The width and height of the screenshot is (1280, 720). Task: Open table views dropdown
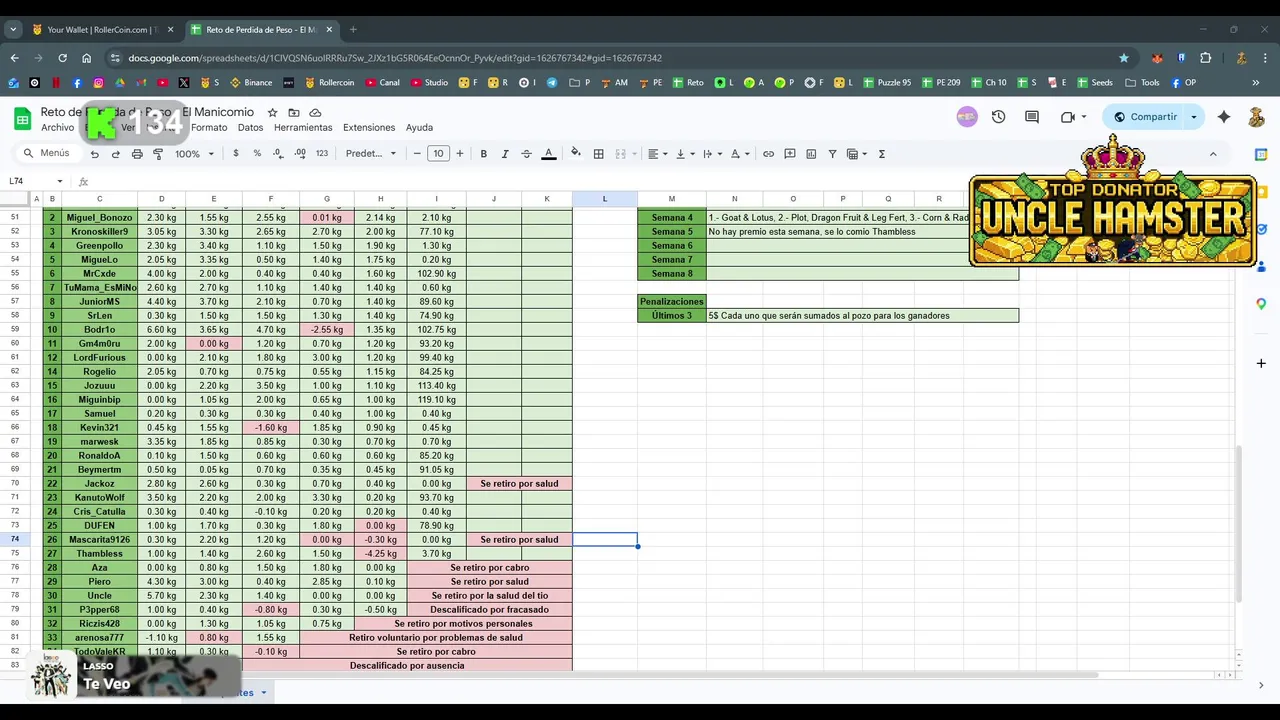(x=856, y=154)
